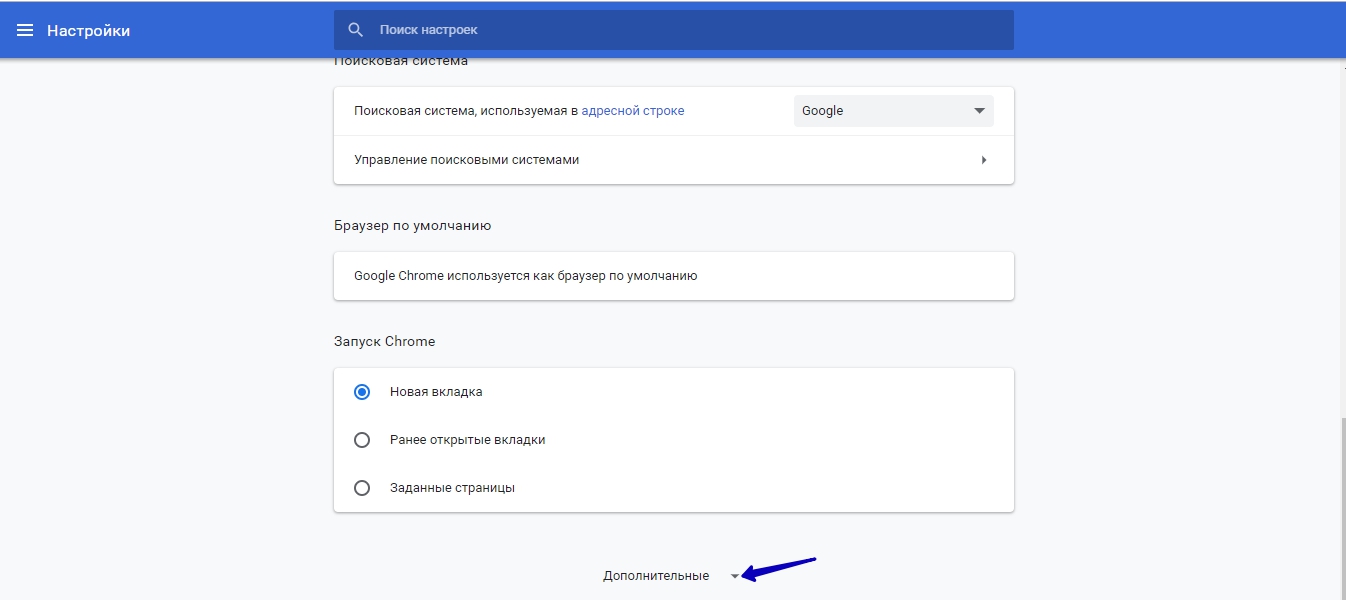This screenshot has height=600, width=1346.
Task: Select the 'Заданные страницы' radio button
Action: 361,487
